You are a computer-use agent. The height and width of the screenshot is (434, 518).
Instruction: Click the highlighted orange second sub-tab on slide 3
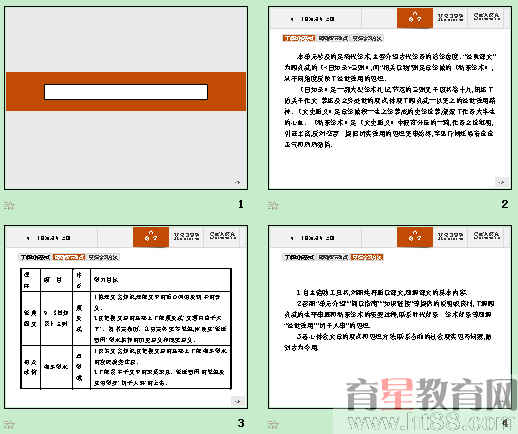click(x=69, y=257)
